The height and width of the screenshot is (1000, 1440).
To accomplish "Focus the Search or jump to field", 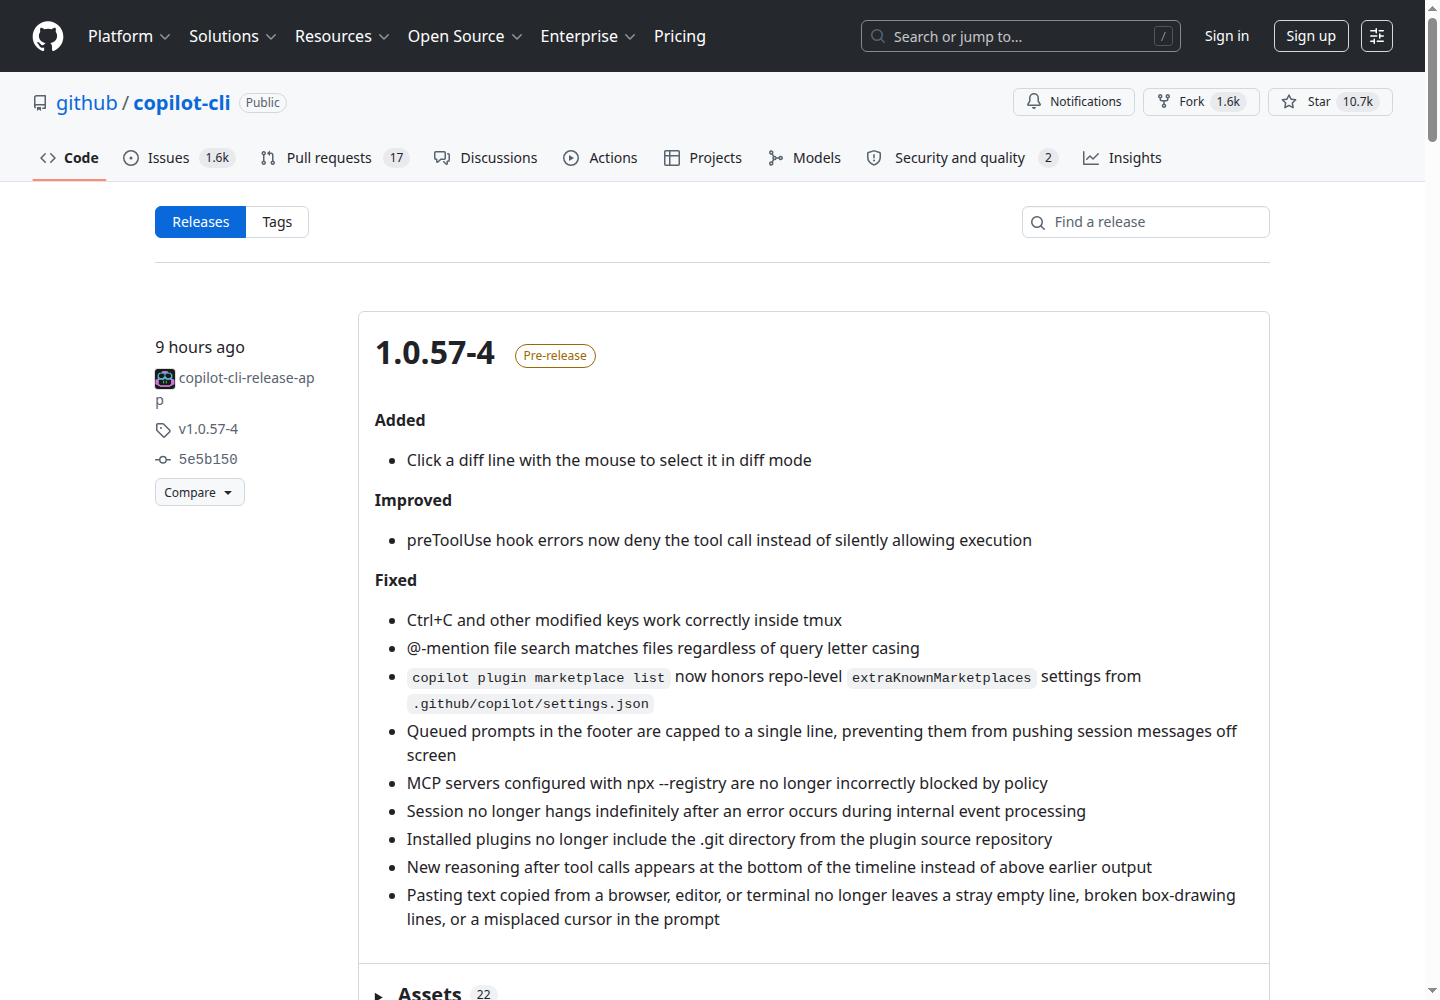I will click(1020, 36).
